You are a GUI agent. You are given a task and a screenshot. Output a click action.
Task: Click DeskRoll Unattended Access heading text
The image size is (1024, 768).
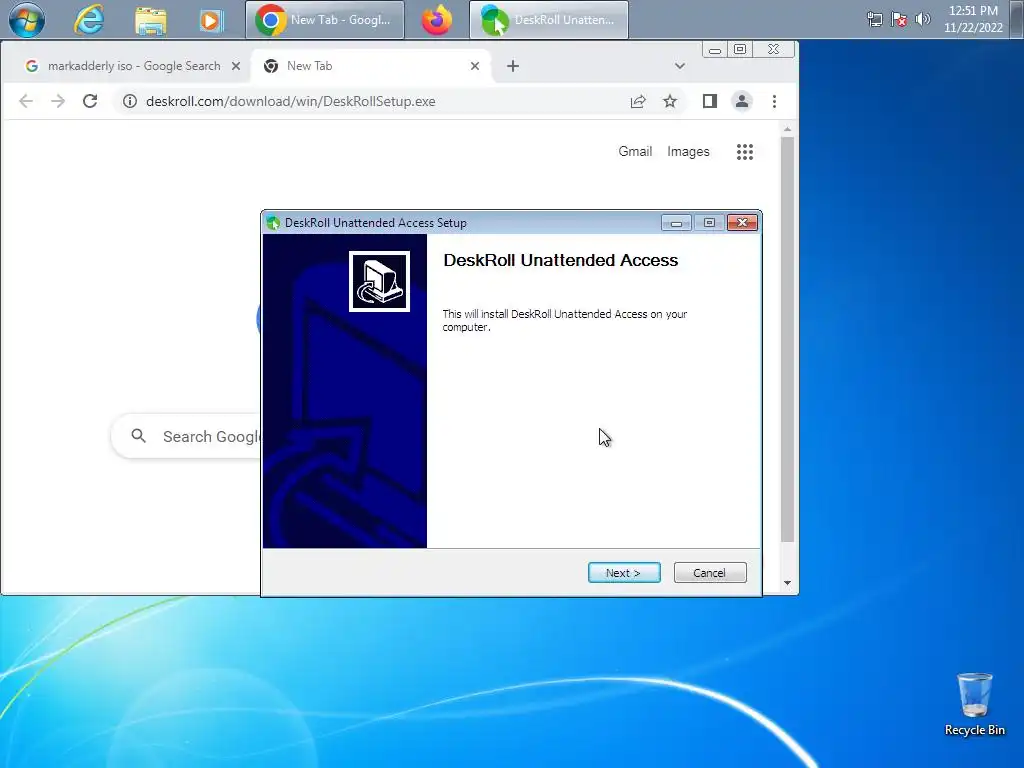click(x=560, y=260)
